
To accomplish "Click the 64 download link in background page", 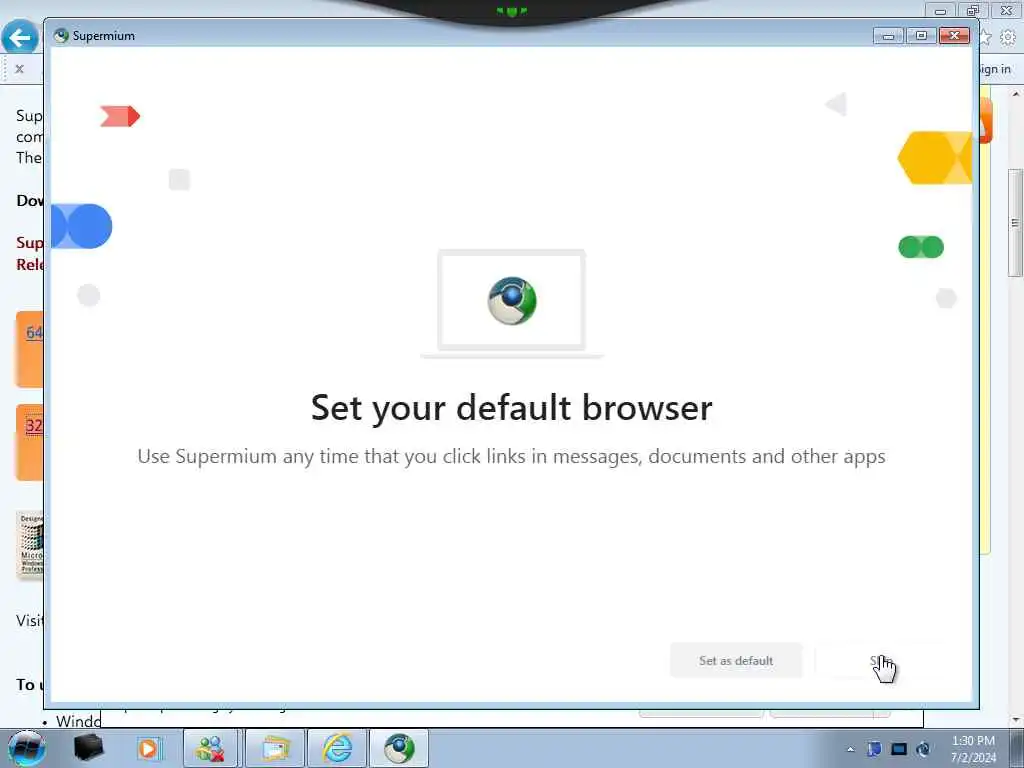I will coord(34,332).
